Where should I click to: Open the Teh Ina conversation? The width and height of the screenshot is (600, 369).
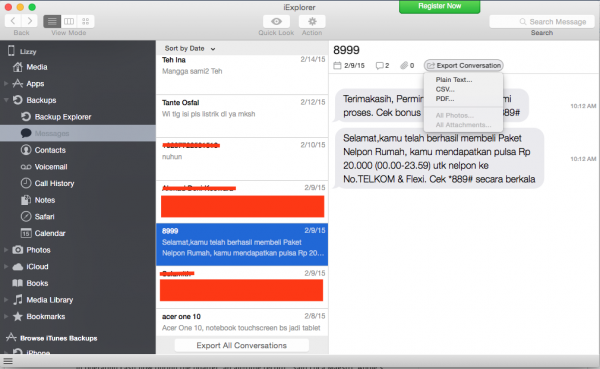click(242, 74)
